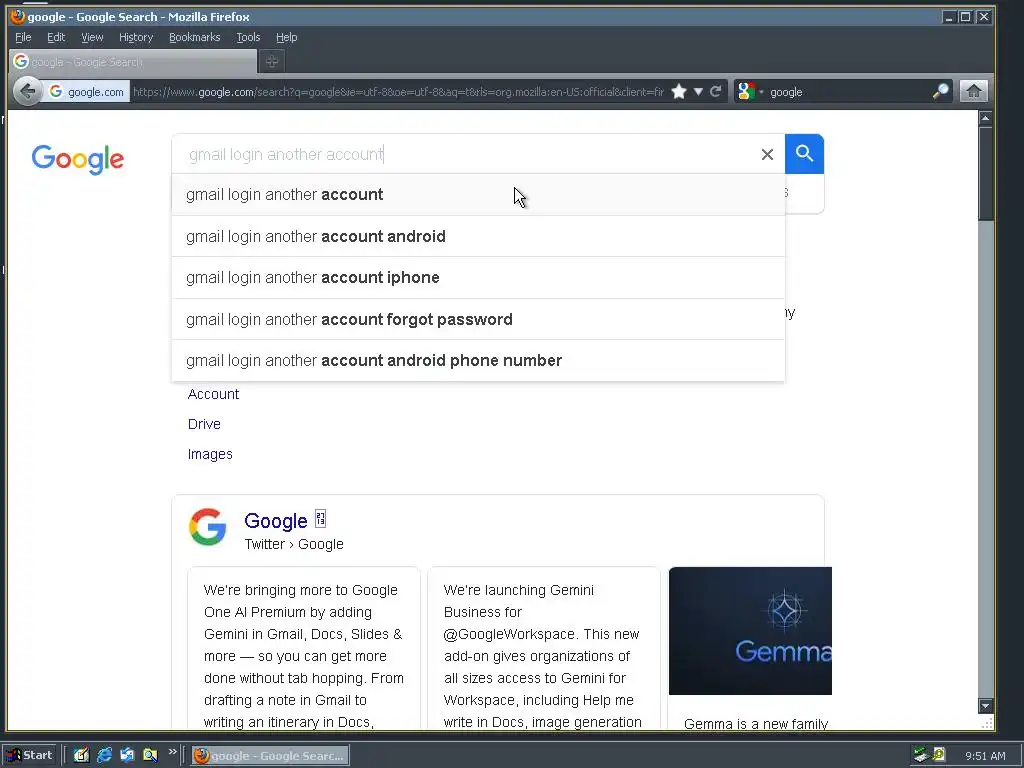1024x768 pixels.
Task: Click the scrollbar up arrow
Action: click(x=985, y=118)
